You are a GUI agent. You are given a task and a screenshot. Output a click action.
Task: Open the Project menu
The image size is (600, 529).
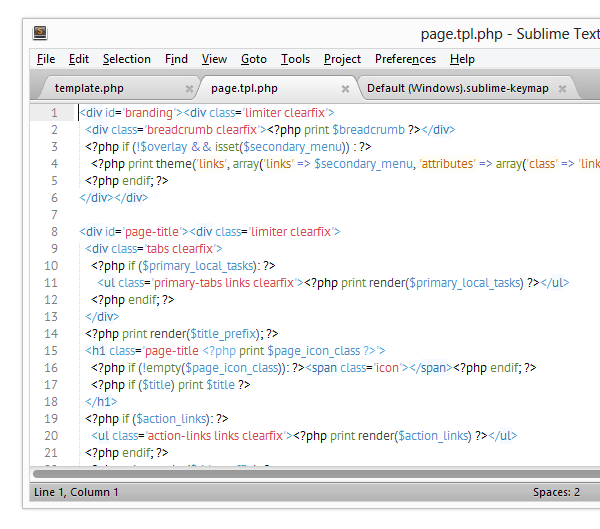[343, 59]
